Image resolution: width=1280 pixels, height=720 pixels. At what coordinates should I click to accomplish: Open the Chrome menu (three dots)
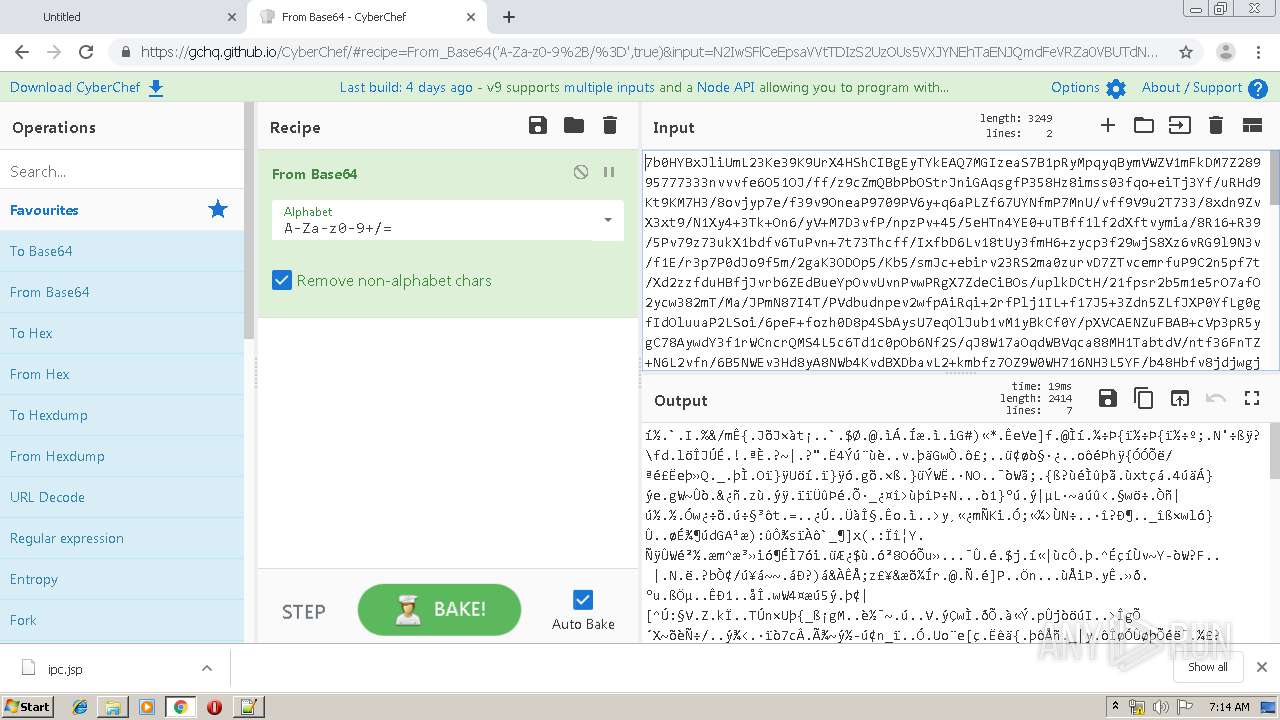[1259, 52]
